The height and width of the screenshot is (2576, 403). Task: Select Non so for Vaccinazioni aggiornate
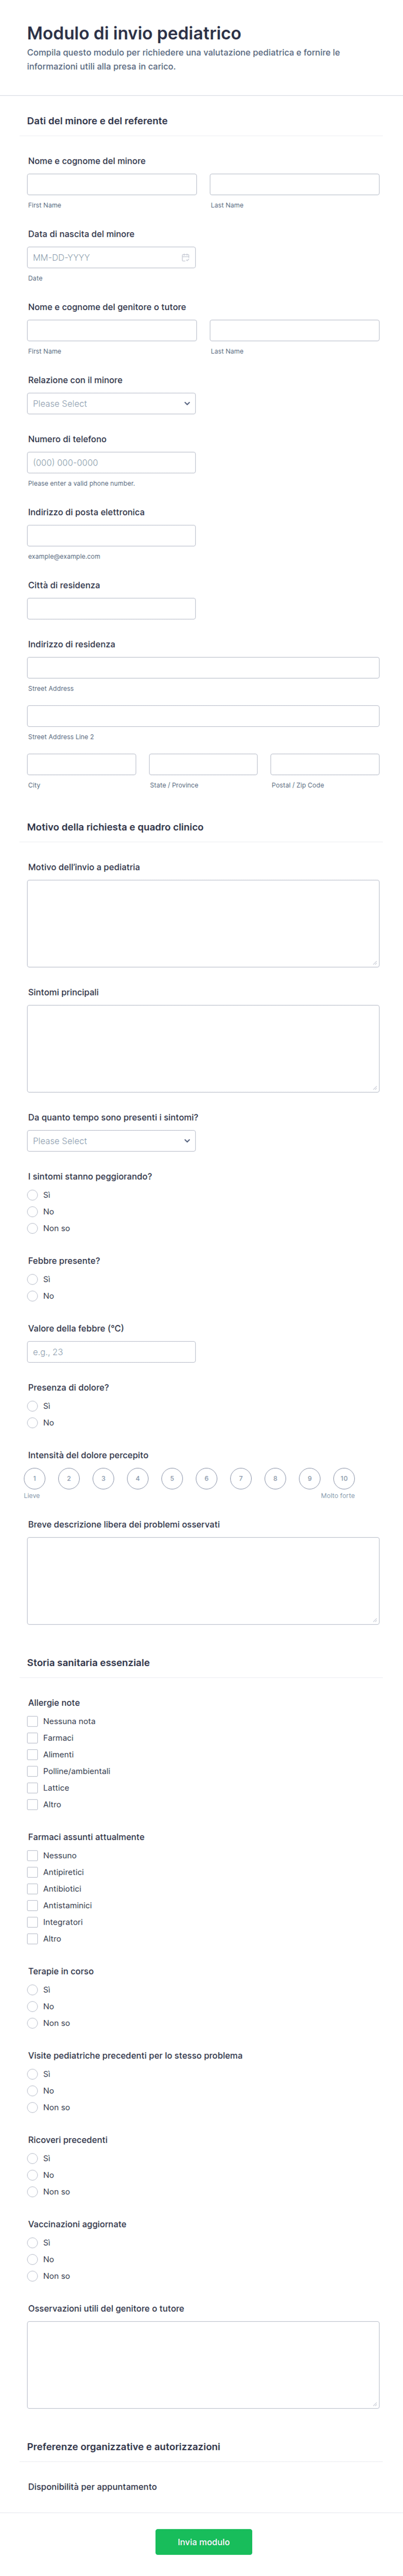[x=33, y=2276]
